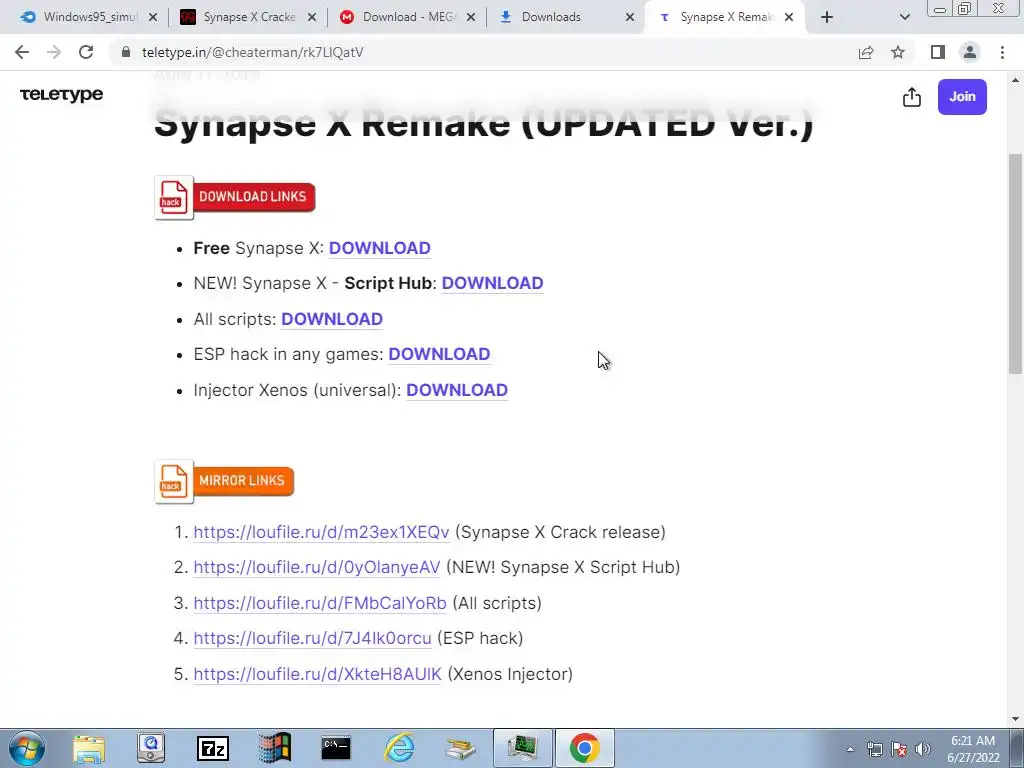
Task: Click the Chrome taskbar icon
Action: 584,748
